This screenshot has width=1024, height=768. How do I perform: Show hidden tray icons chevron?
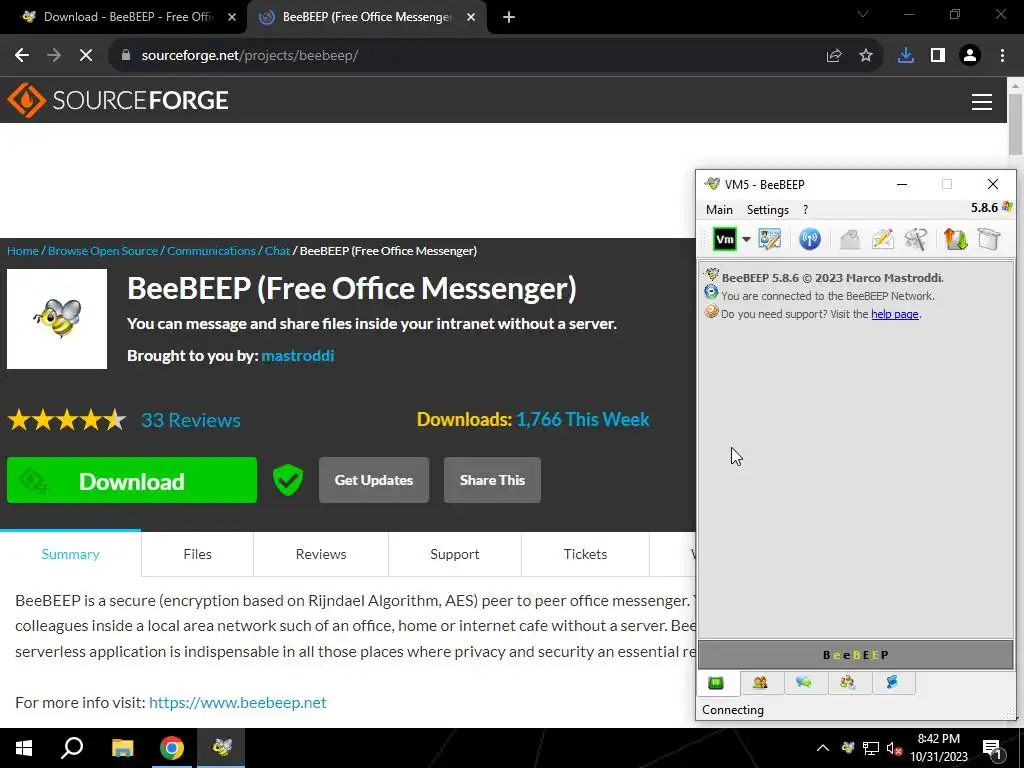[x=823, y=748]
